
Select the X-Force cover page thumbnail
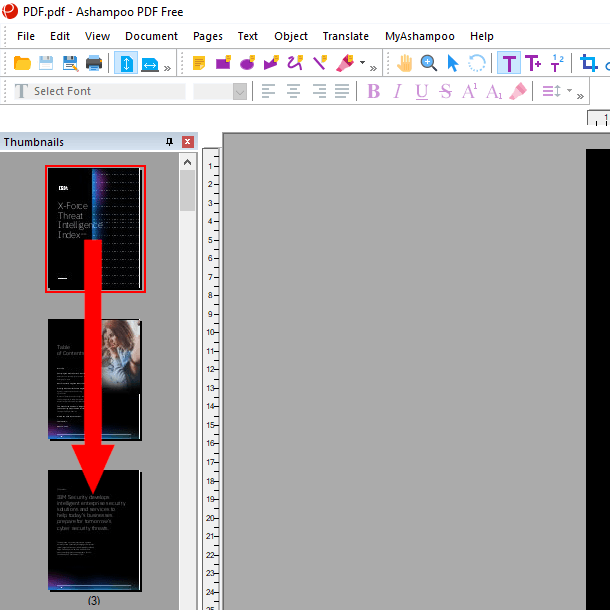[x=95, y=229]
